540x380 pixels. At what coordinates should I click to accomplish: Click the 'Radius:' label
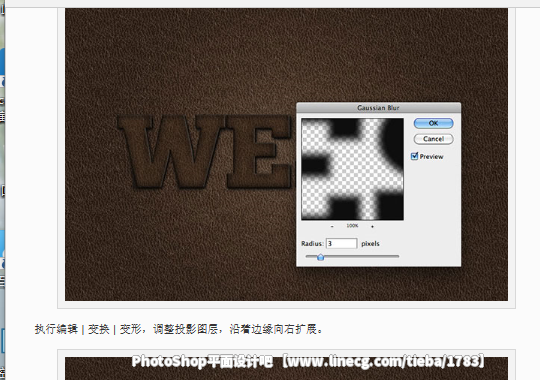click(312, 244)
